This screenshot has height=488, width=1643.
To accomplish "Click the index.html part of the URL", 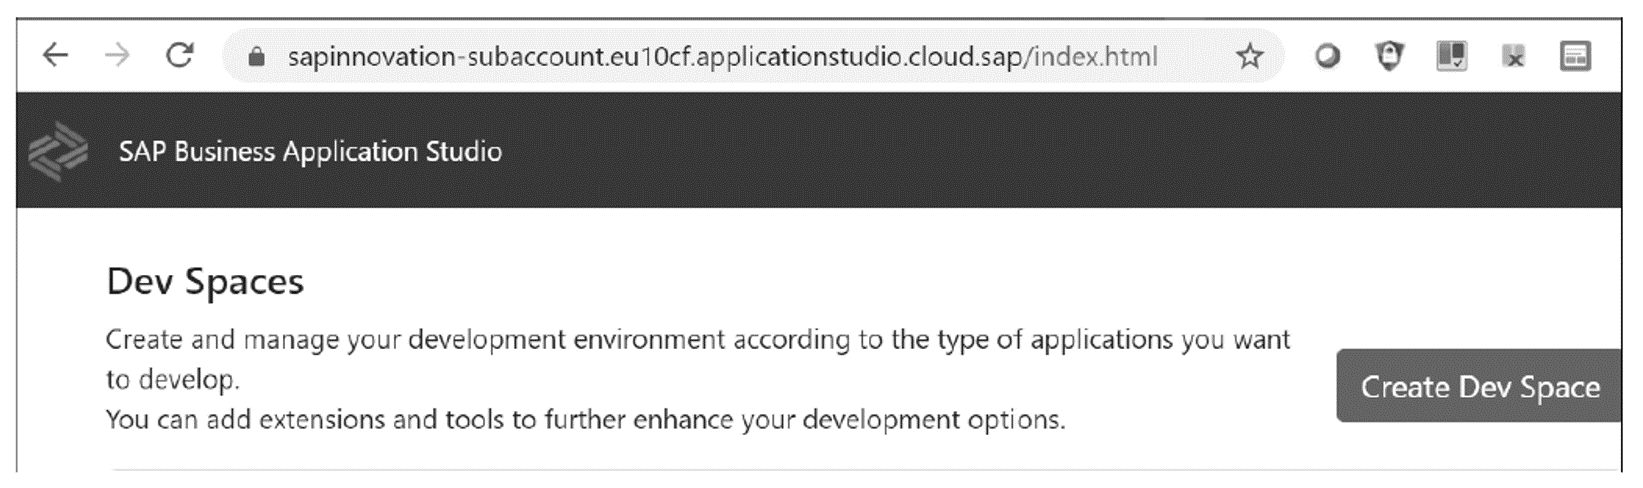I will pyautogui.click(x=1095, y=56).
